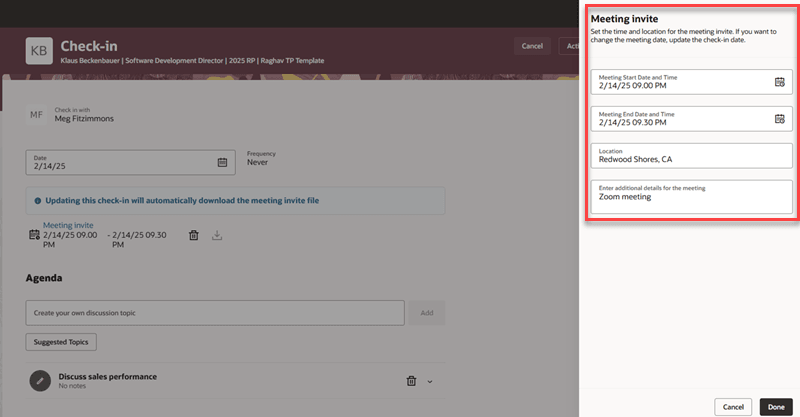Click the info icon in the banner
This screenshot has width=800, height=417.
37,201
